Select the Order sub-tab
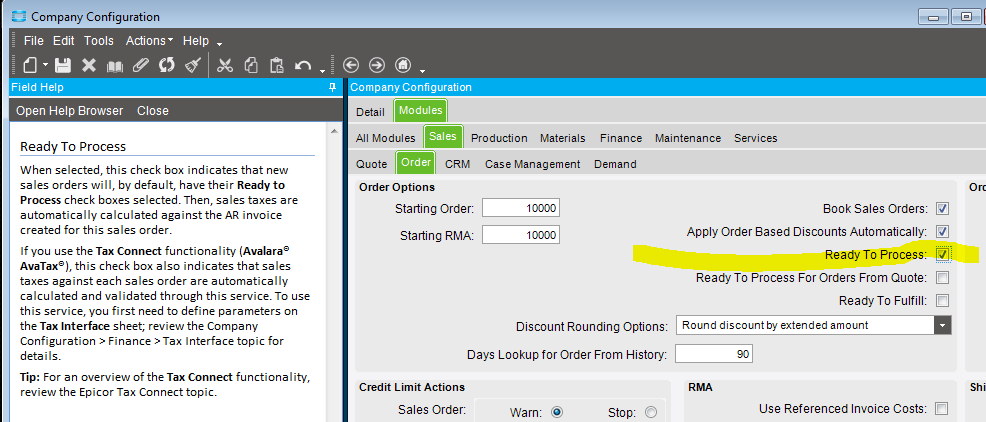The width and height of the screenshot is (986, 422). point(416,163)
